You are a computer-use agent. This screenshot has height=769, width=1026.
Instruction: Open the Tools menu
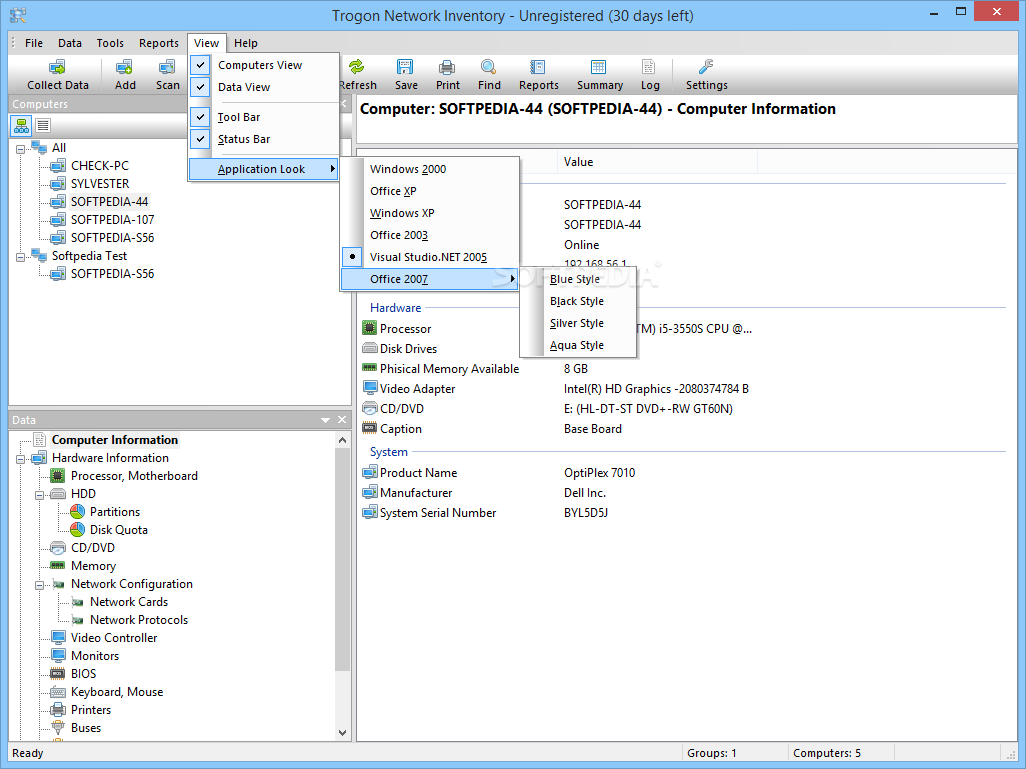pos(110,43)
